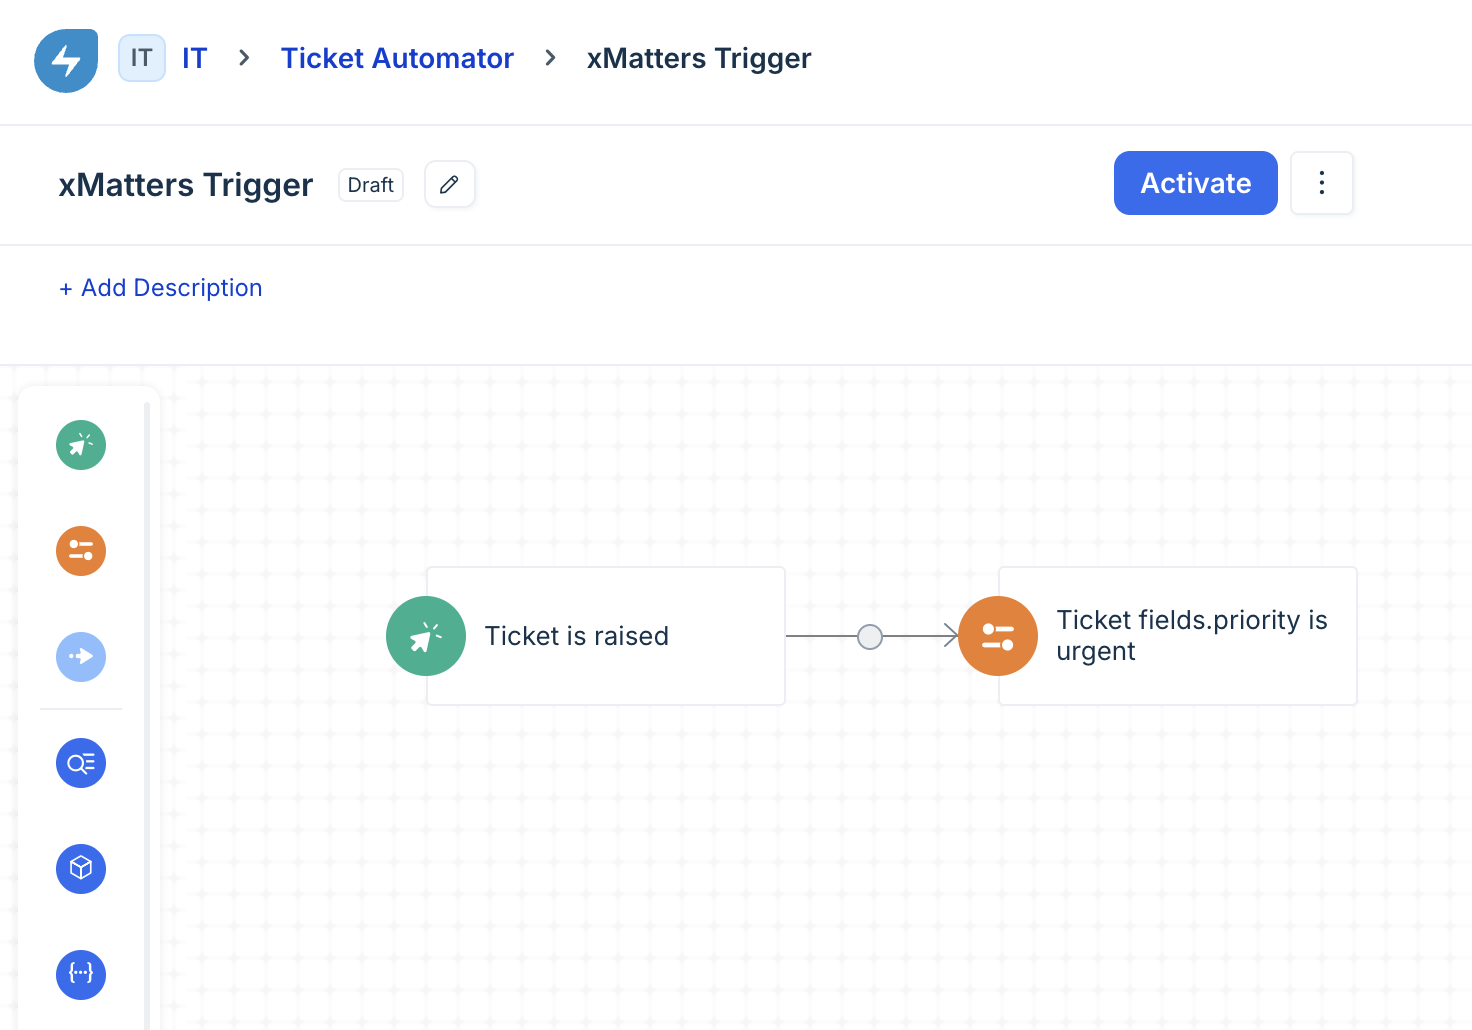Go to Ticket Automator breadcrumb

397,58
